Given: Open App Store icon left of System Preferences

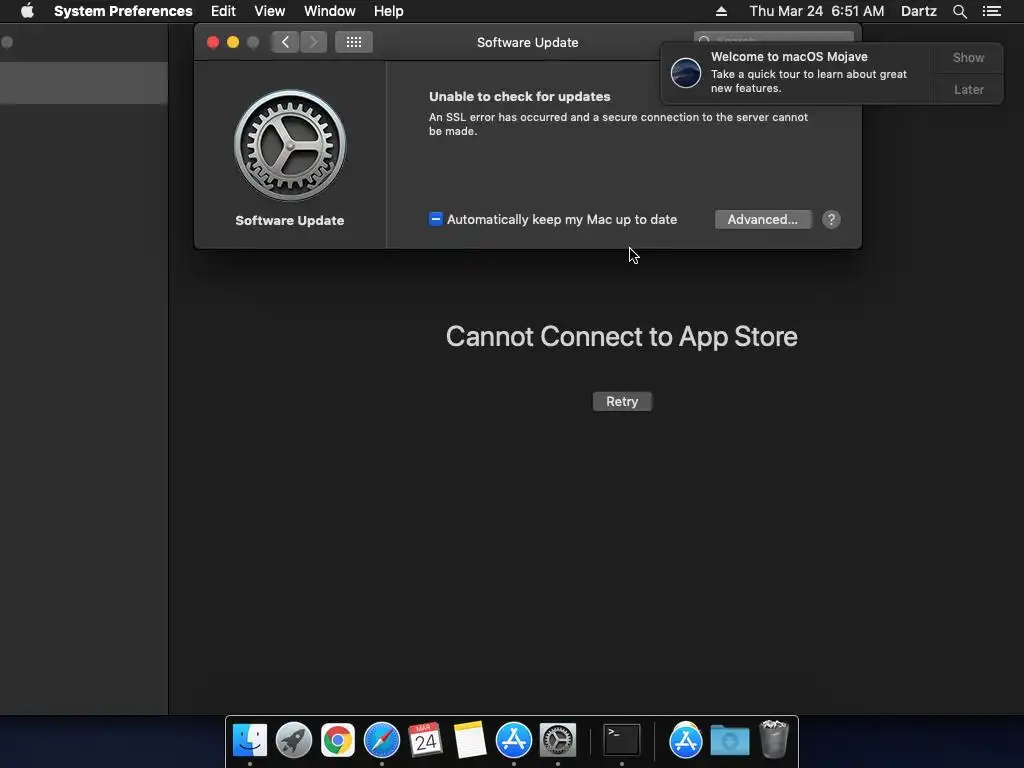Looking at the screenshot, I should [x=514, y=741].
